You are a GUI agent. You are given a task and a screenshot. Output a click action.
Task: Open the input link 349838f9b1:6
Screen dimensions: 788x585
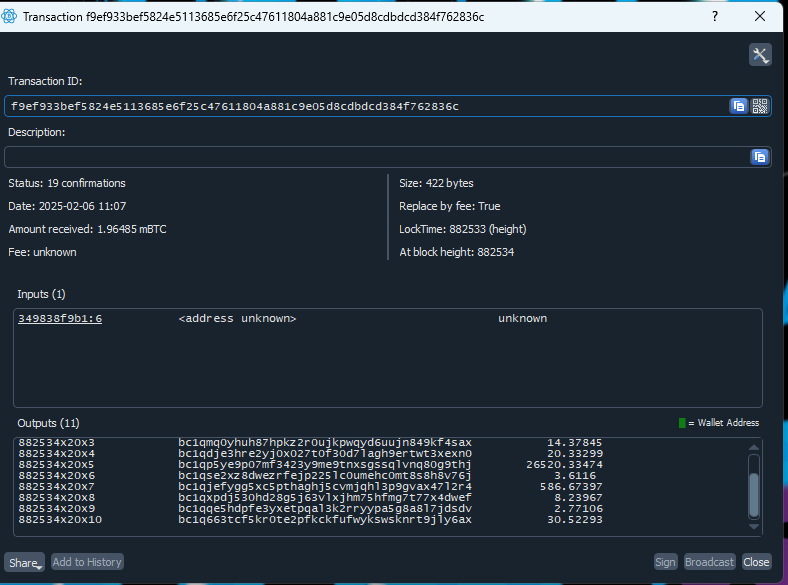(x=60, y=318)
